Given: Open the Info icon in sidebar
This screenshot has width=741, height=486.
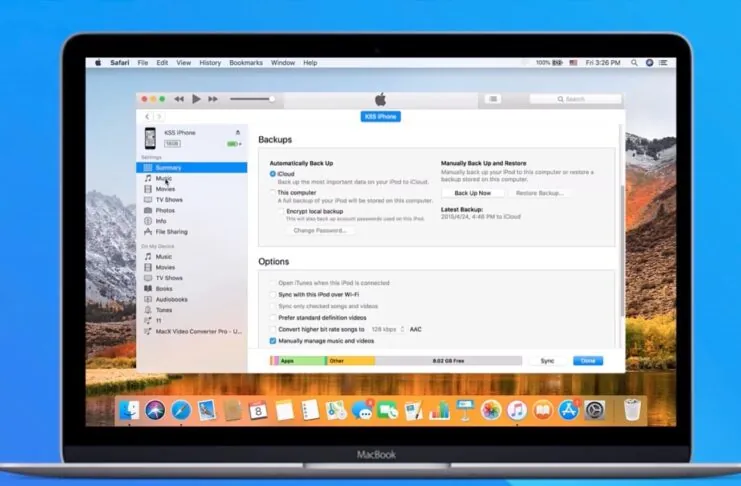Looking at the screenshot, I should tap(148, 221).
